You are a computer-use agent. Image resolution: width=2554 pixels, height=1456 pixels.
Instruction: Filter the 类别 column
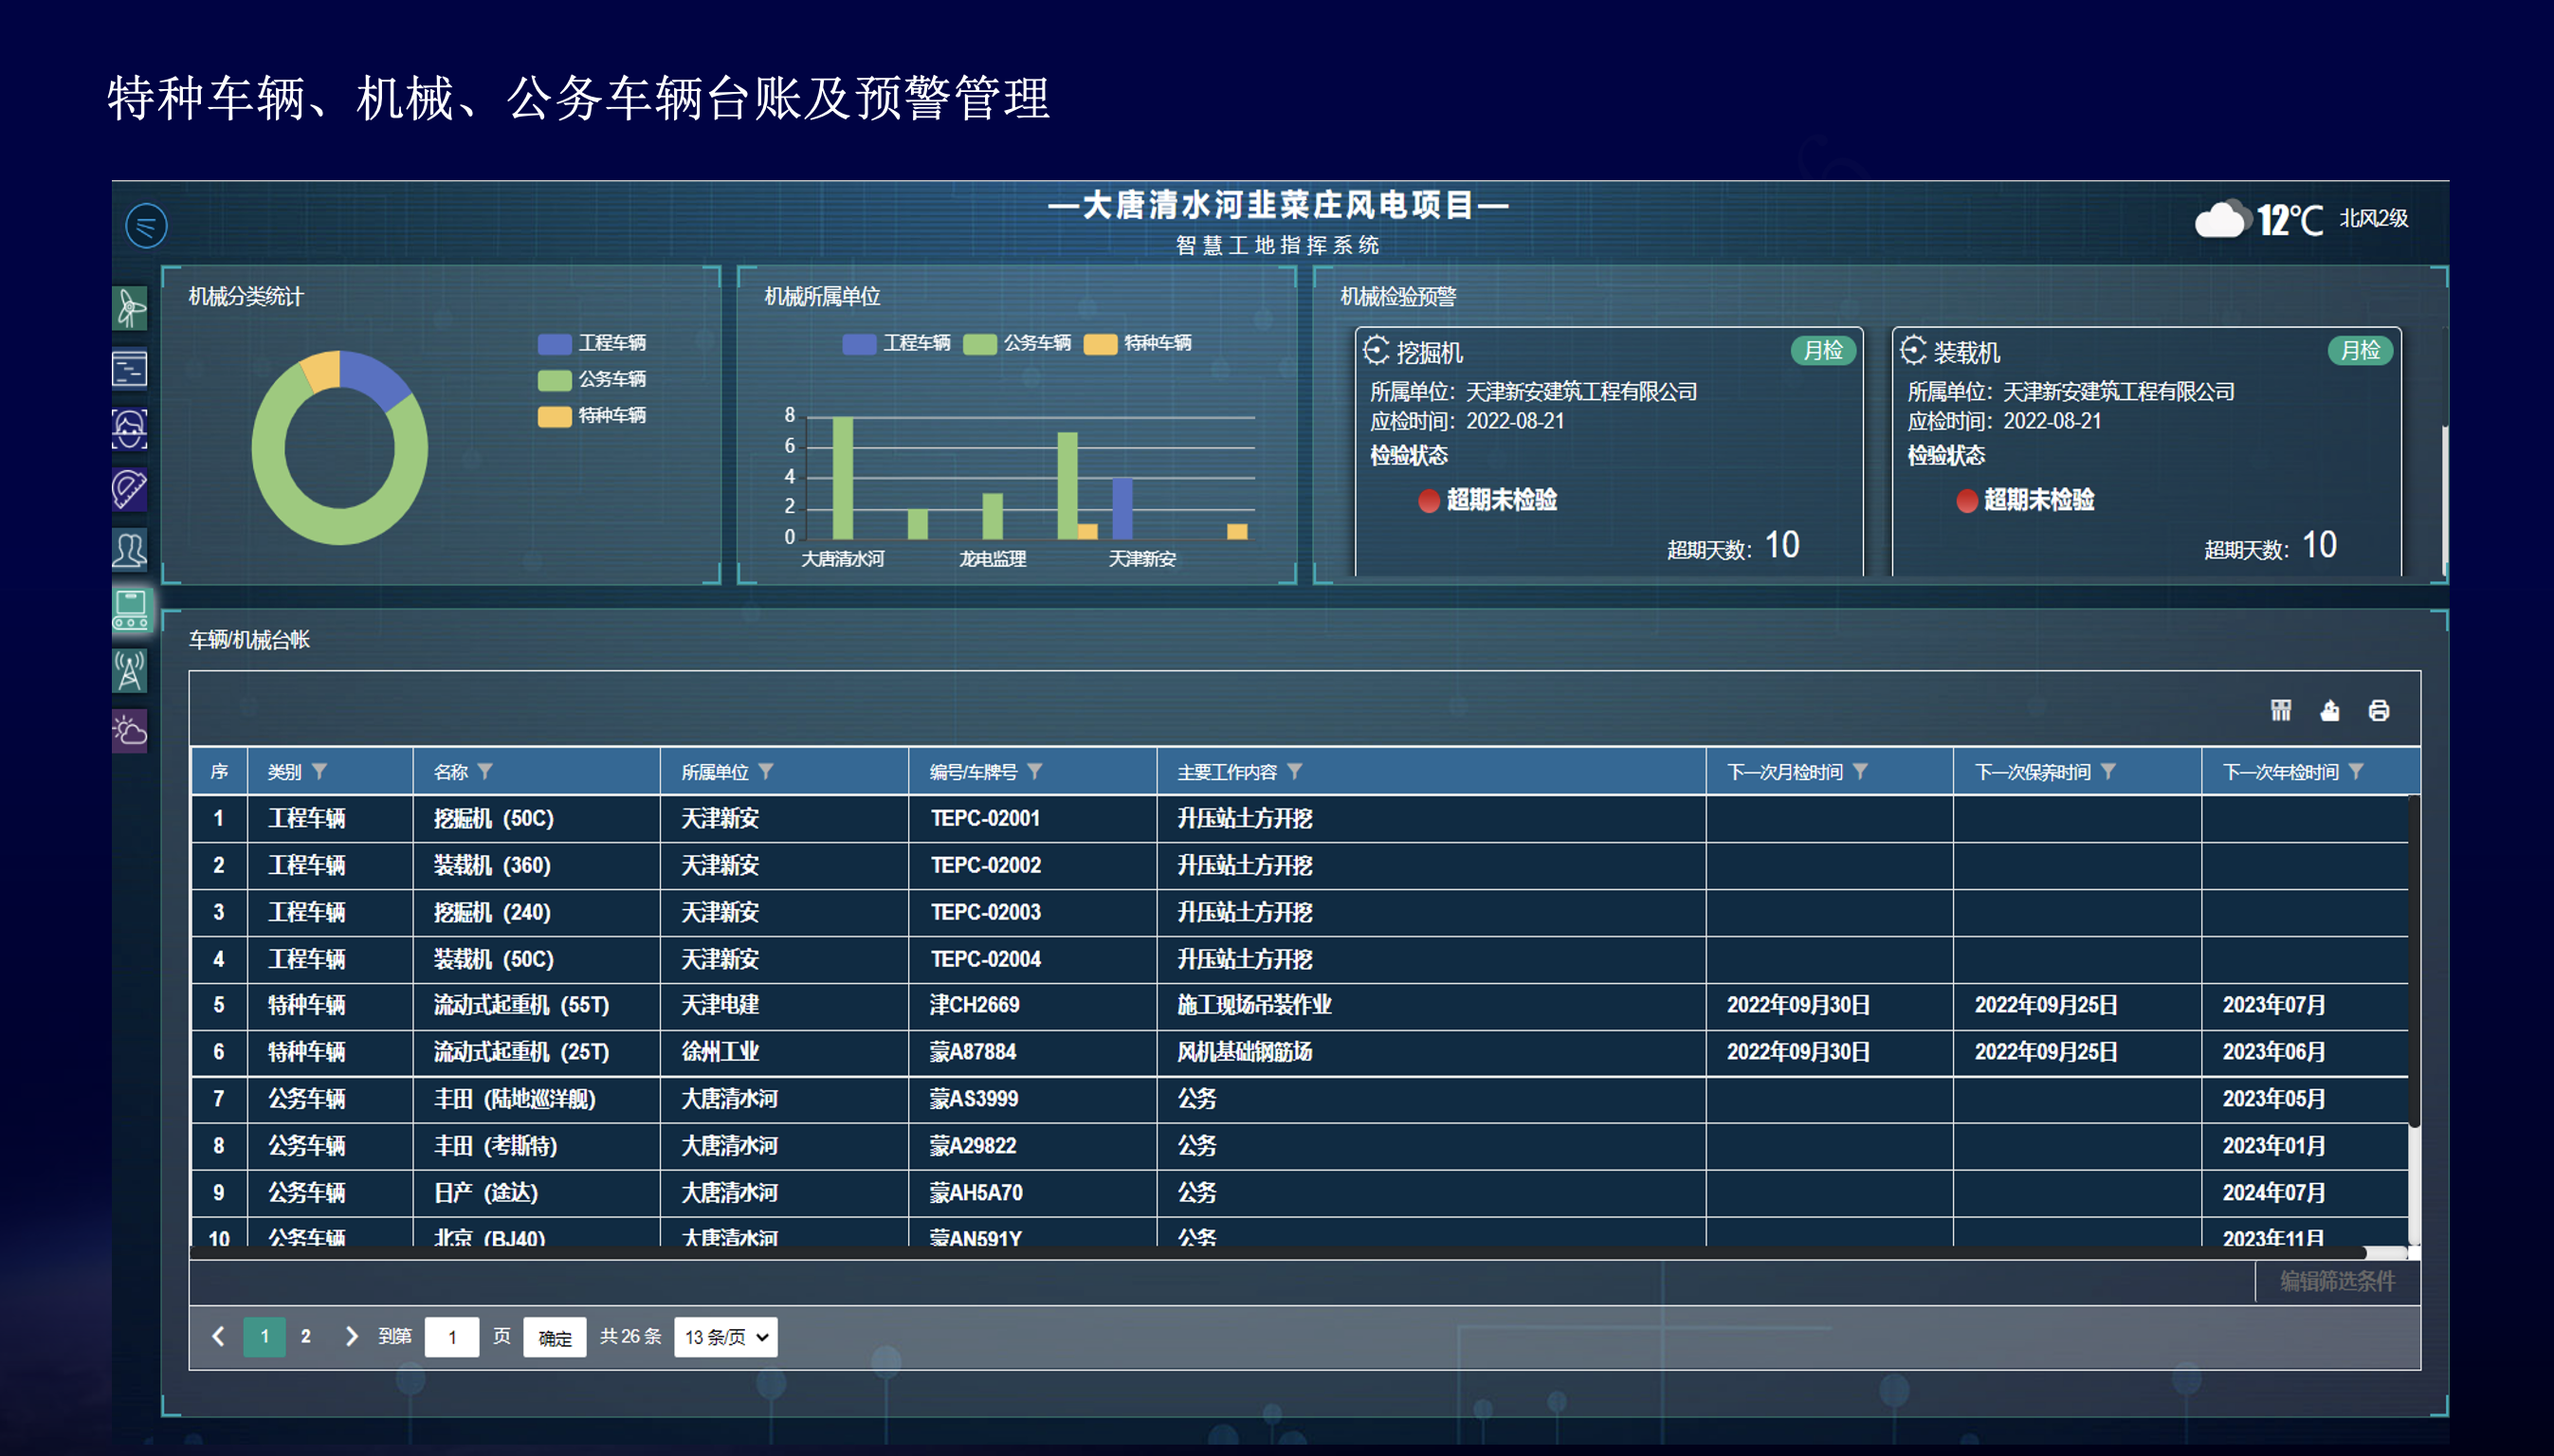(x=319, y=771)
